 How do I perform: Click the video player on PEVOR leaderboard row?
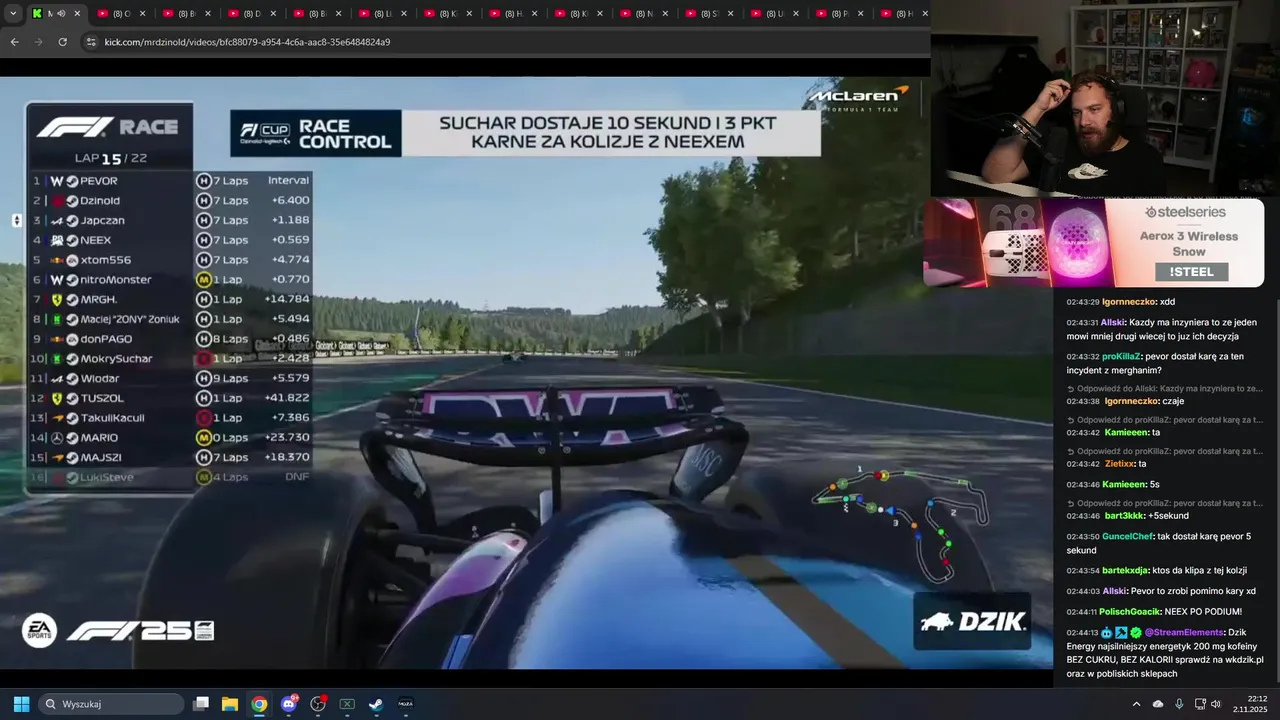(x=171, y=181)
